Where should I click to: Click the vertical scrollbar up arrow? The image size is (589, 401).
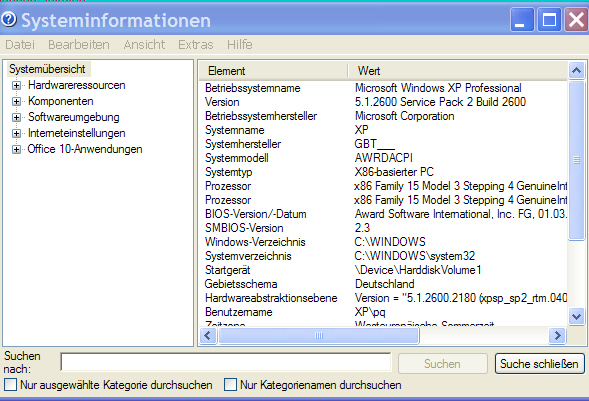[x=577, y=70]
